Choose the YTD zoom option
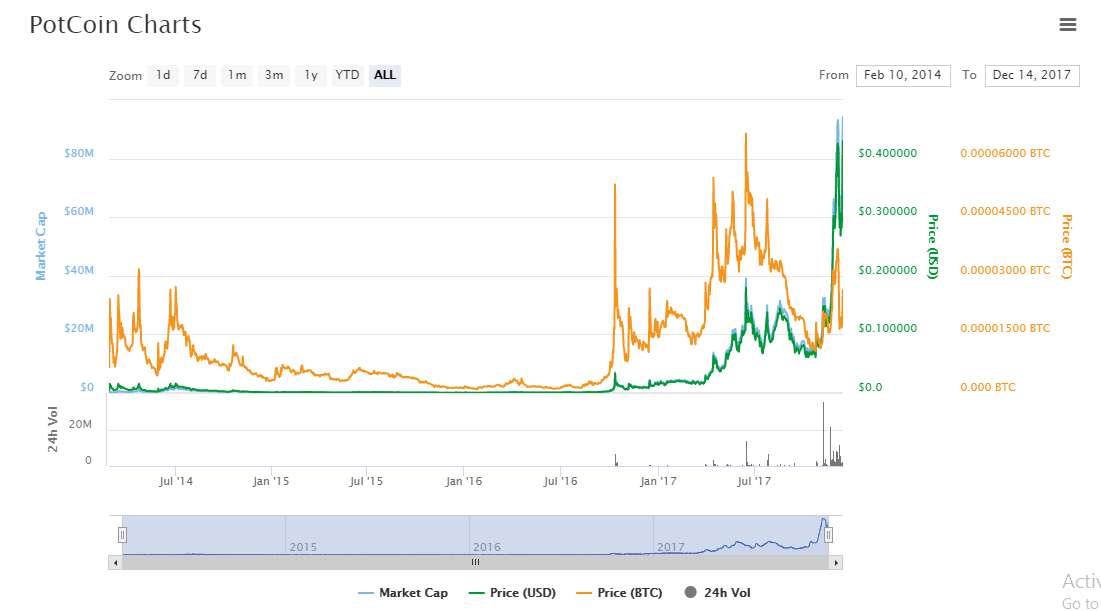This screenshot has width=1101, height=611. click(347, 75)
